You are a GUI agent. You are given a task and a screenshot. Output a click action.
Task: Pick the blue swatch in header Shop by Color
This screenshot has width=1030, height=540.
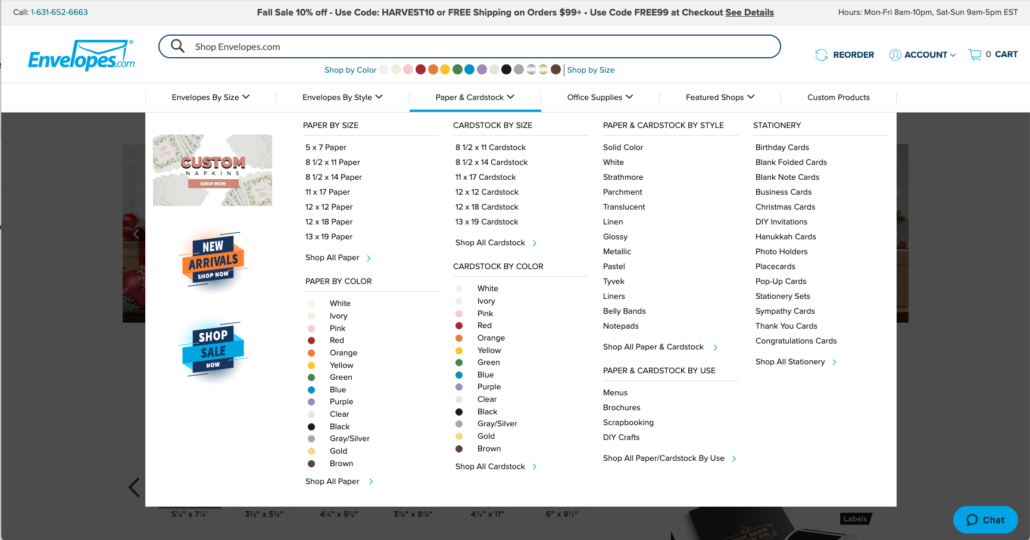470,70
